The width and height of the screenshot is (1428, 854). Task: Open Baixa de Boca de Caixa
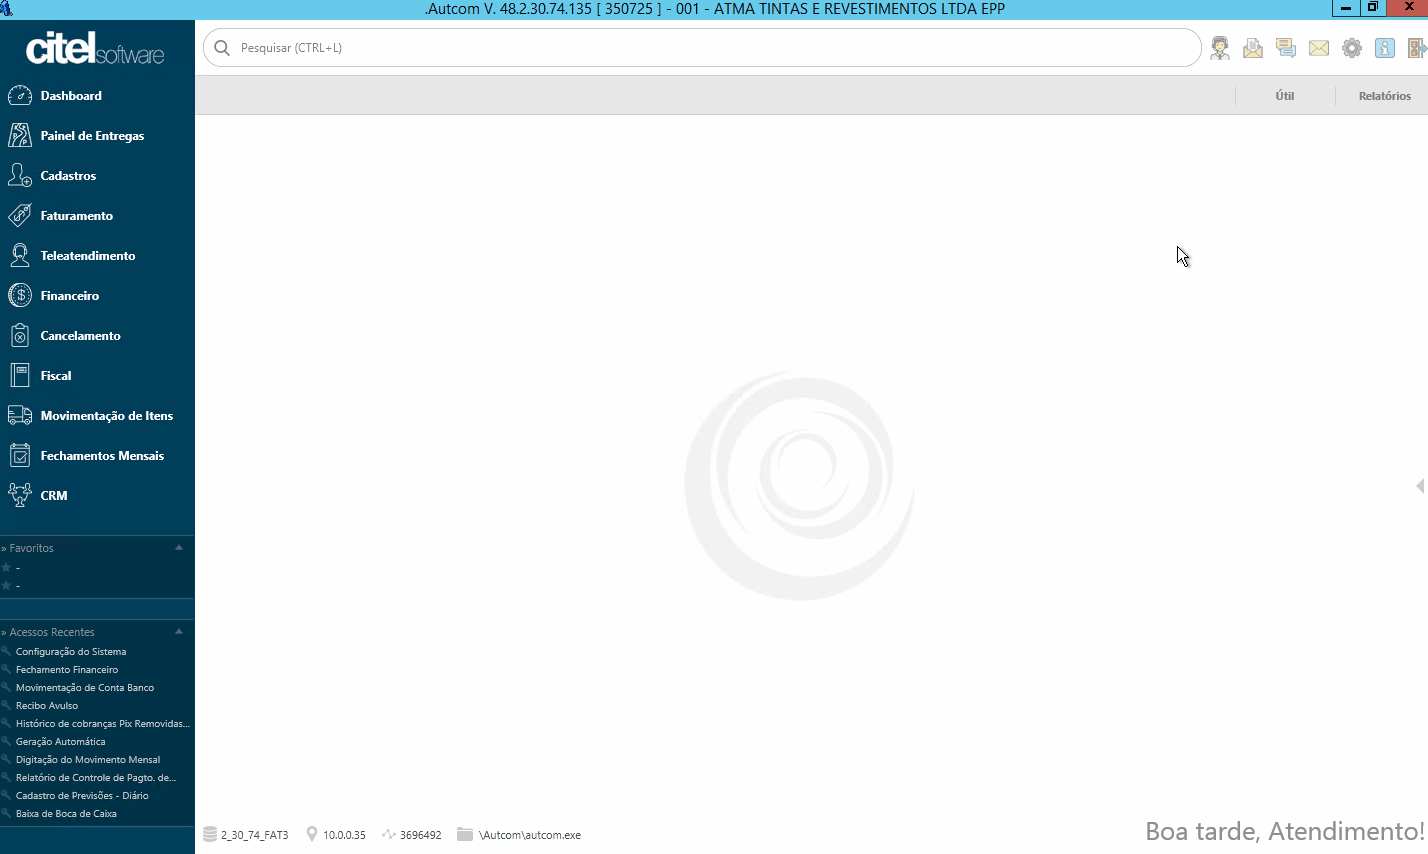pos(66,813)
